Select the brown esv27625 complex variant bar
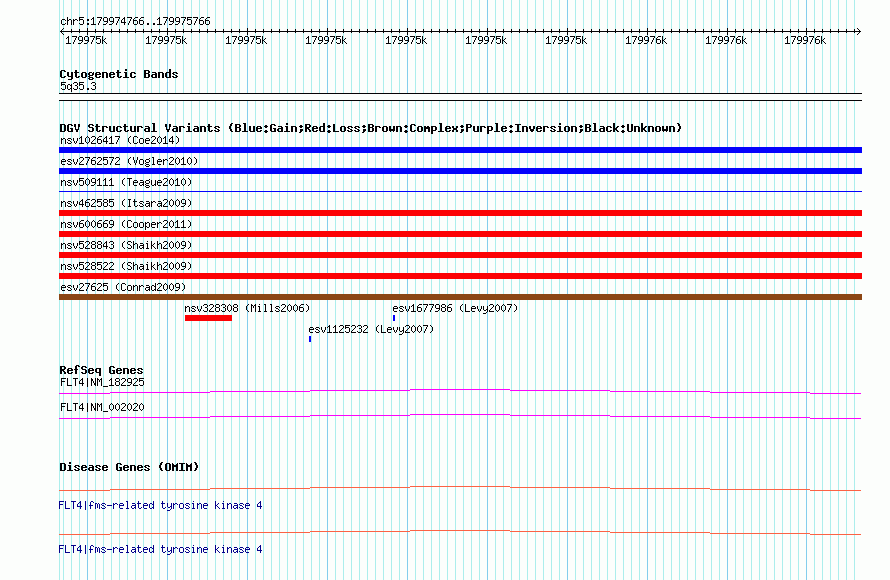The width and height of the screenshot is (890, 580). (x=460, y=297)
